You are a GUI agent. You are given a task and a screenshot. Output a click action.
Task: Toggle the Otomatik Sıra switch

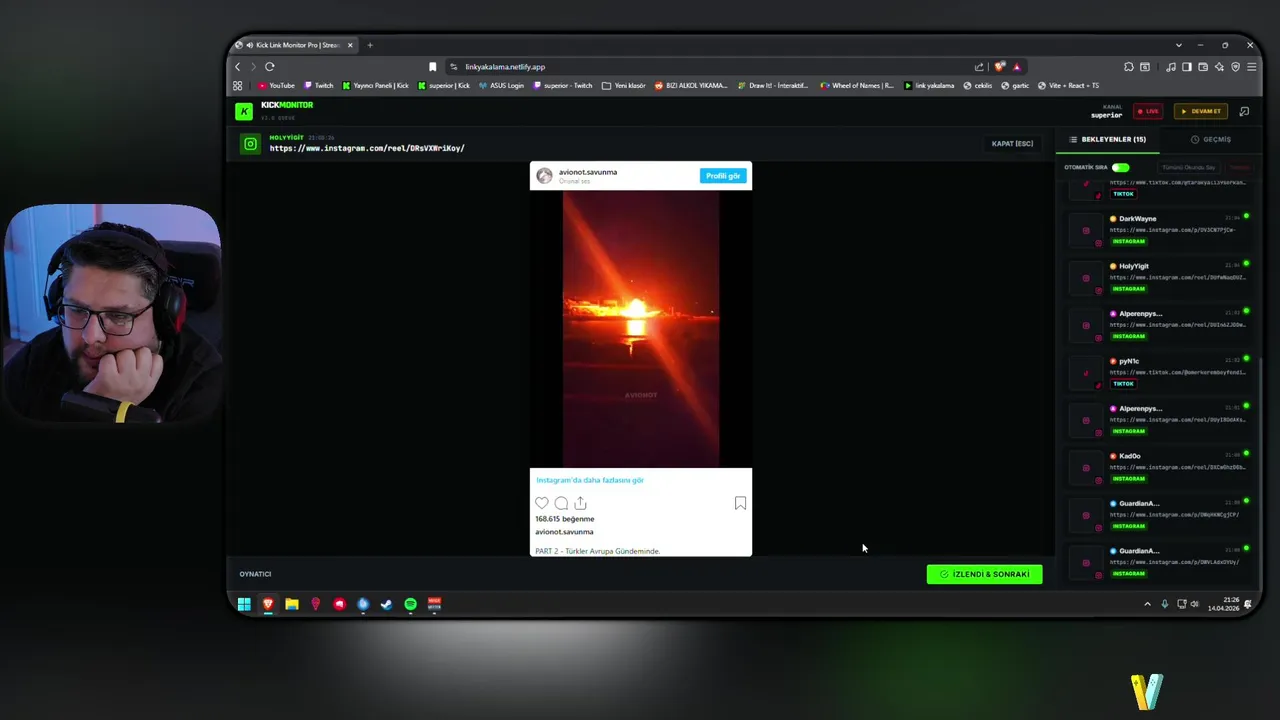[1120, 167]
